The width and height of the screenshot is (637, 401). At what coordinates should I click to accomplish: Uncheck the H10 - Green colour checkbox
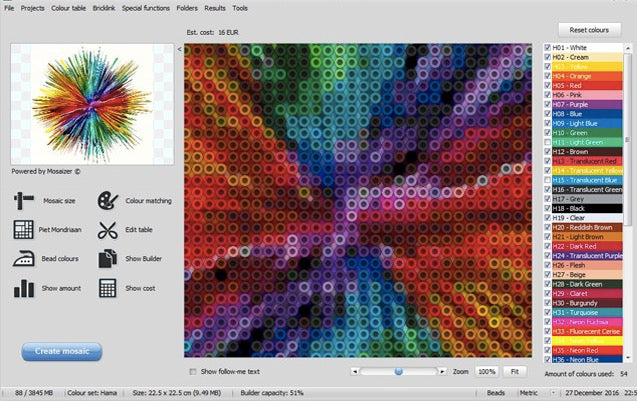548,133
